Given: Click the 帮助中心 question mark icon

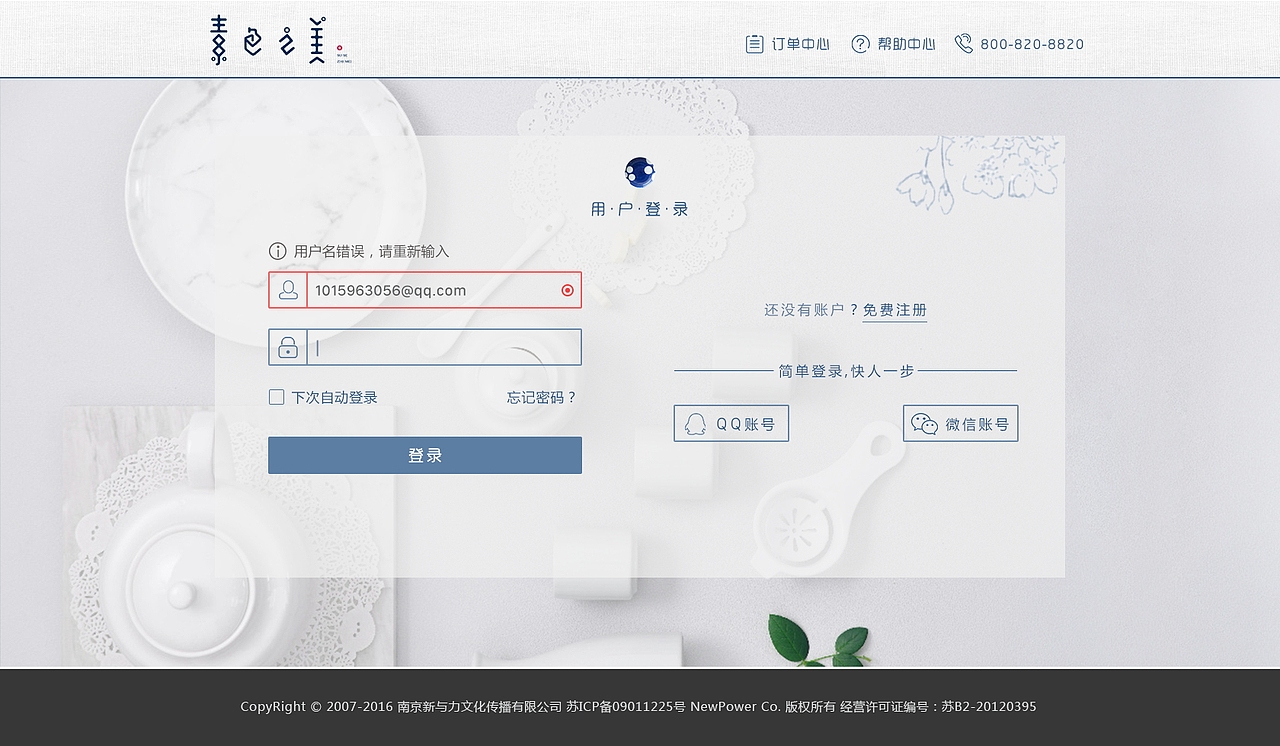Looking at the screenshot, I should (859, 43).
